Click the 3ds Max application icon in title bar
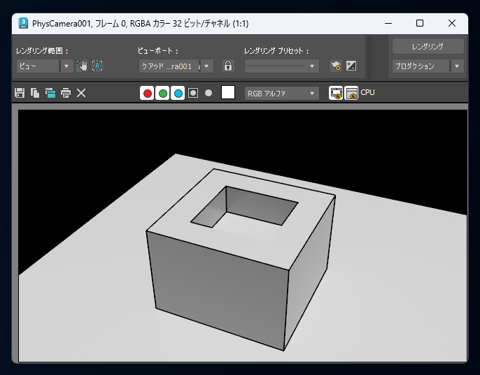Screen dimensions: 480x375 (x=23, y=23)
